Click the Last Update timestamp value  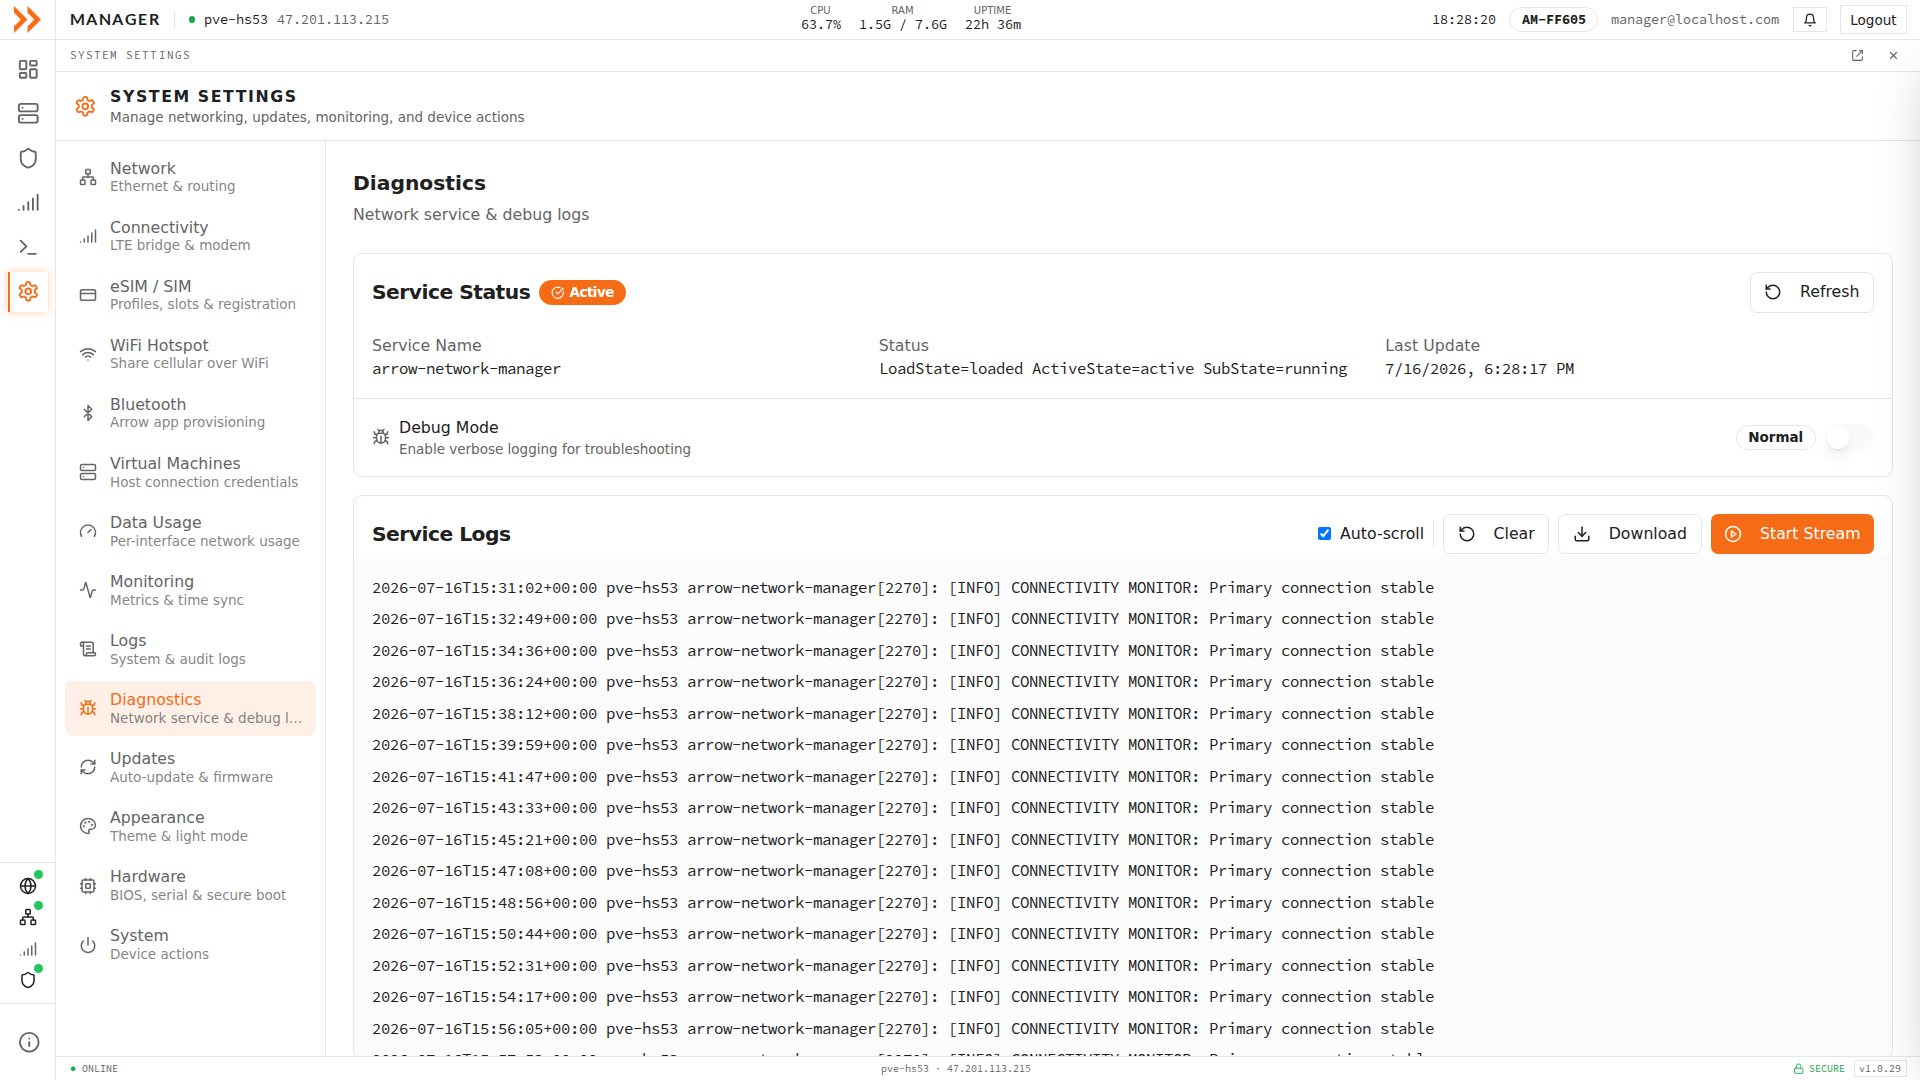(x=1479, y=369)
